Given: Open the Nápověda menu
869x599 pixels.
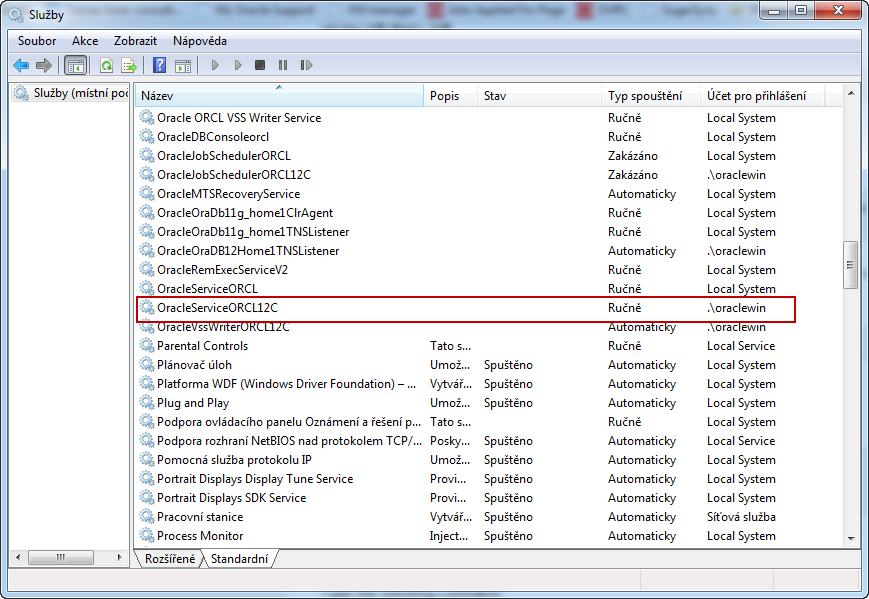Looking at the screenshot, I should [x=200, y=41].
